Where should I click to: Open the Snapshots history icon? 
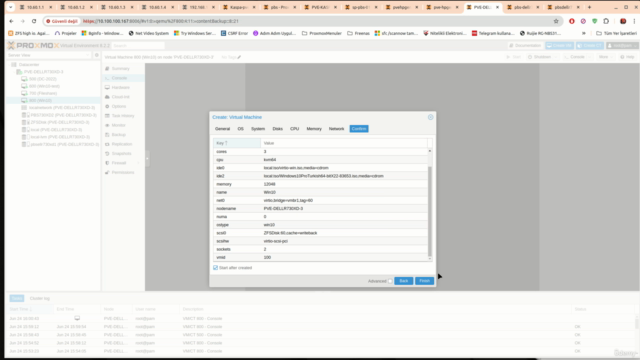(107, 153)
